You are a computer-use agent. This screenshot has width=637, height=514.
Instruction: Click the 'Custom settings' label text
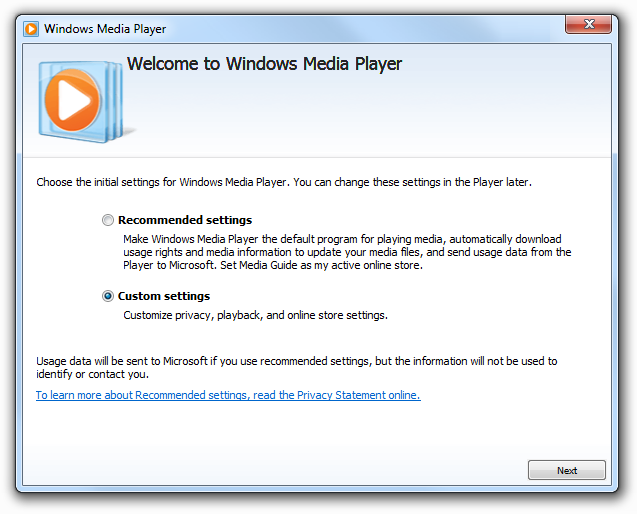[x=164, y=296]
